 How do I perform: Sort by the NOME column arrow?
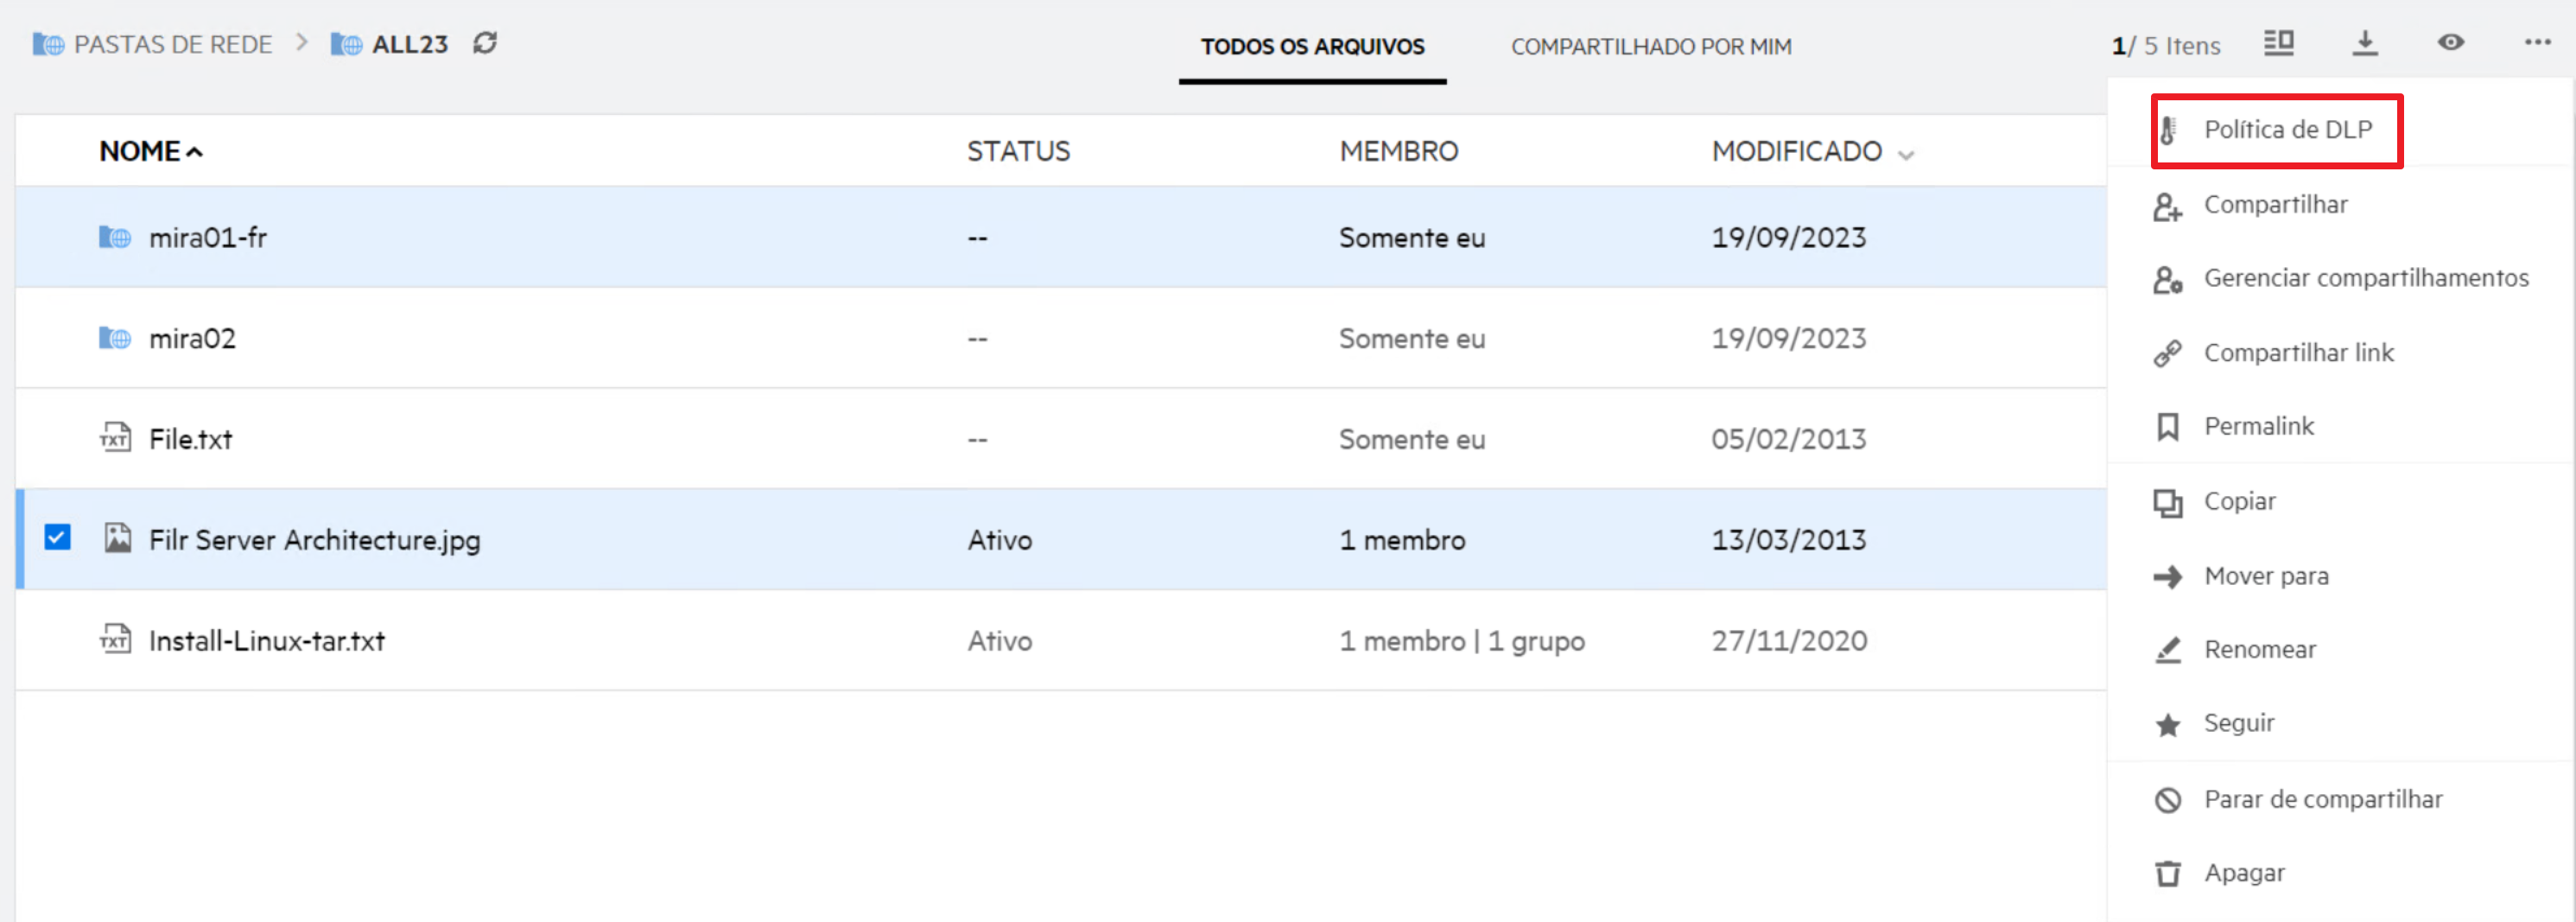click(195, 152)
